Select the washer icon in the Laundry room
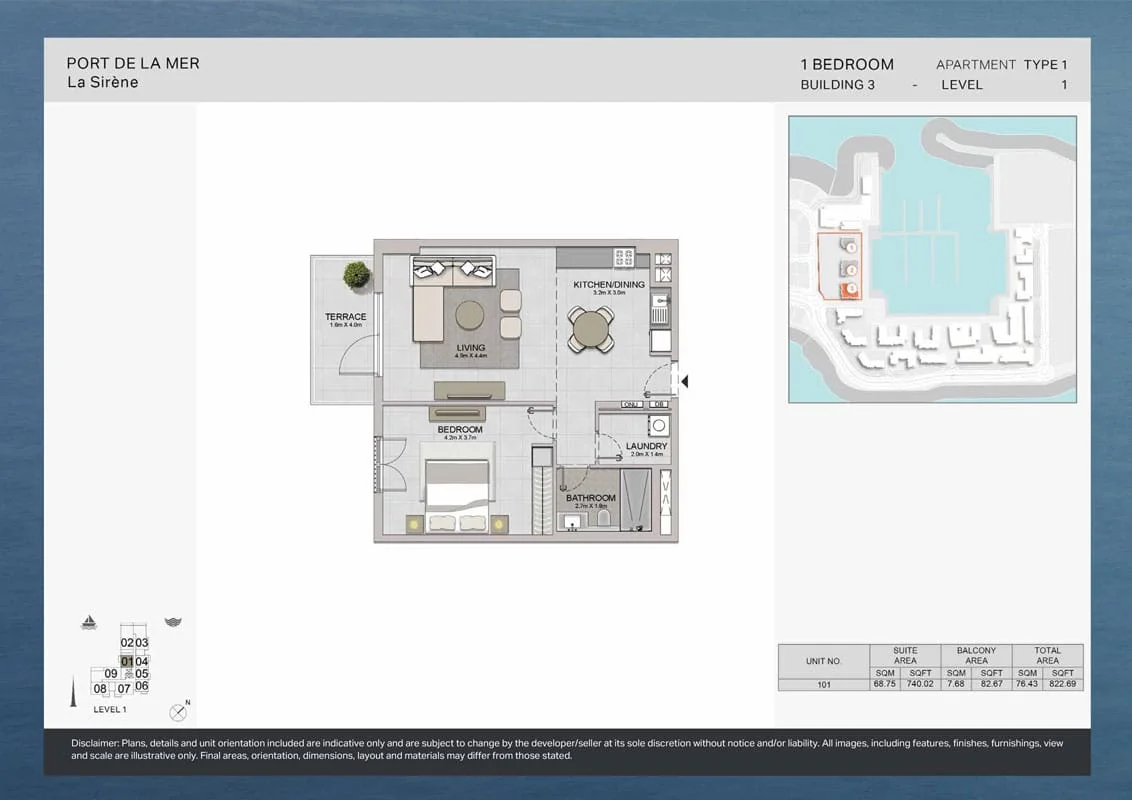Viewport: 1132px width, 800px height. (659, 426)
